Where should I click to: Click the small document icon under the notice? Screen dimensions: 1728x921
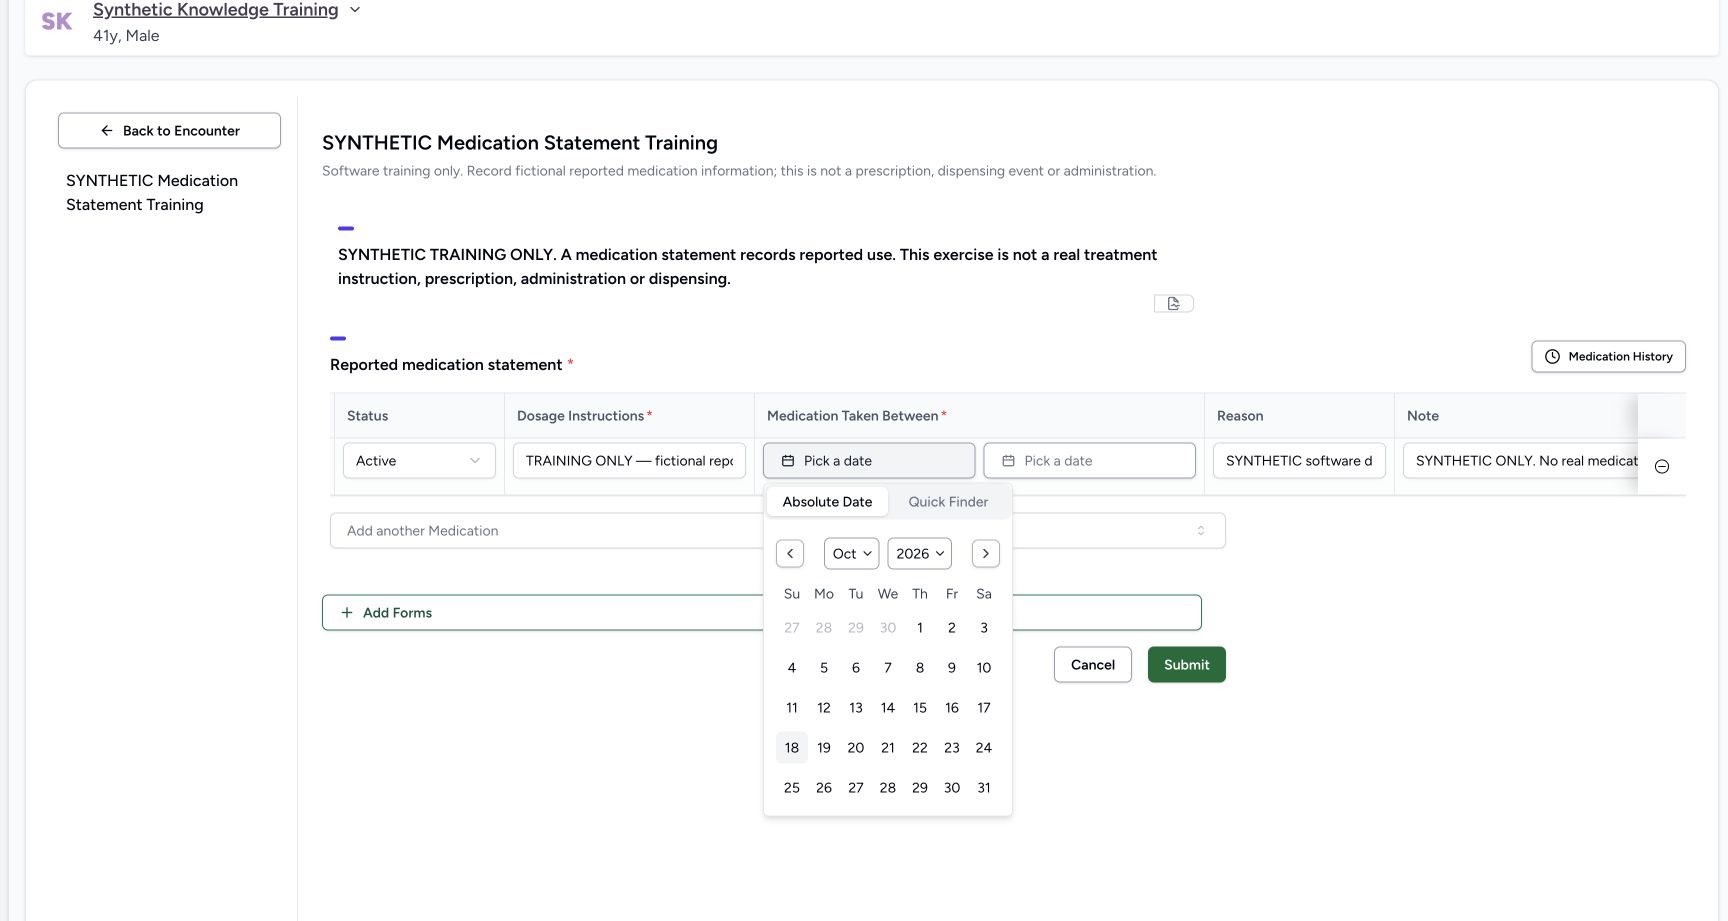click(x=1173, y=303)
